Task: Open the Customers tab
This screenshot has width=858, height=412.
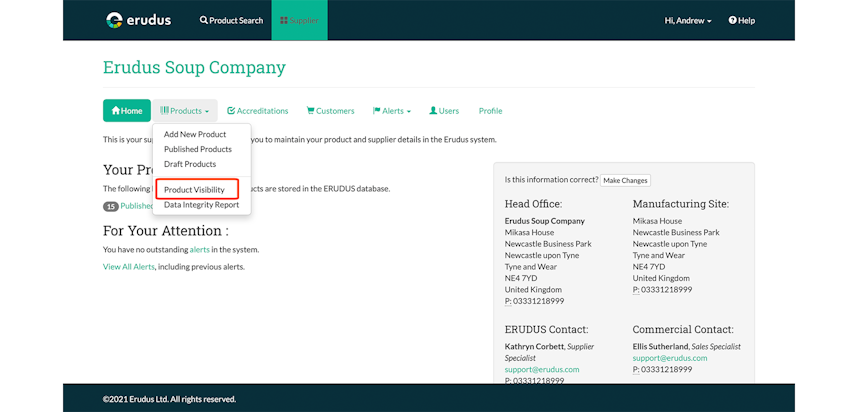Action: point(331,111)
